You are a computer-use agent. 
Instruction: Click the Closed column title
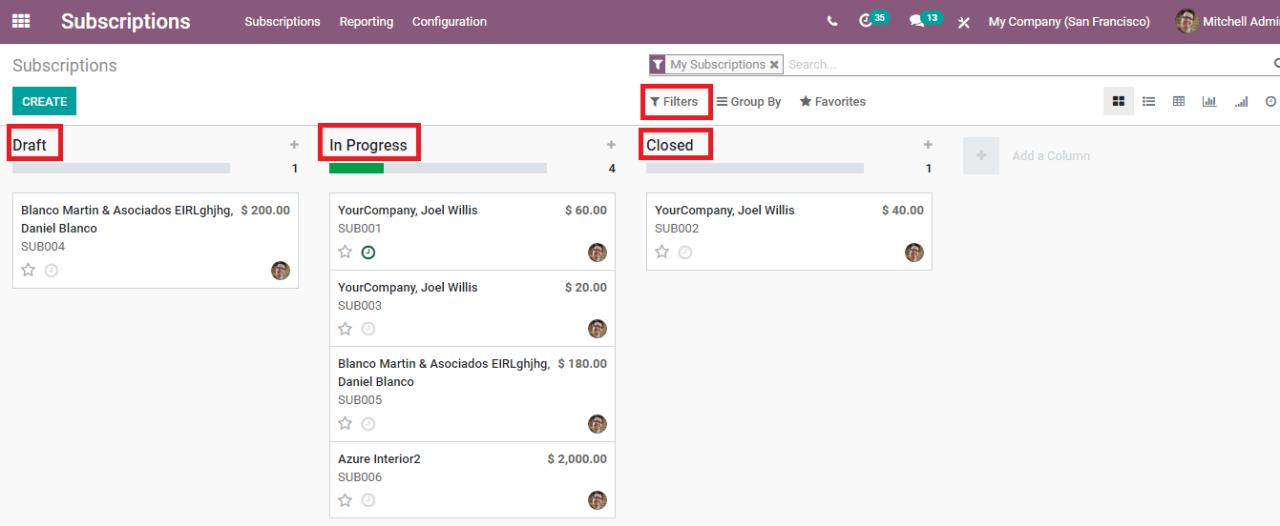click(669, 145)
